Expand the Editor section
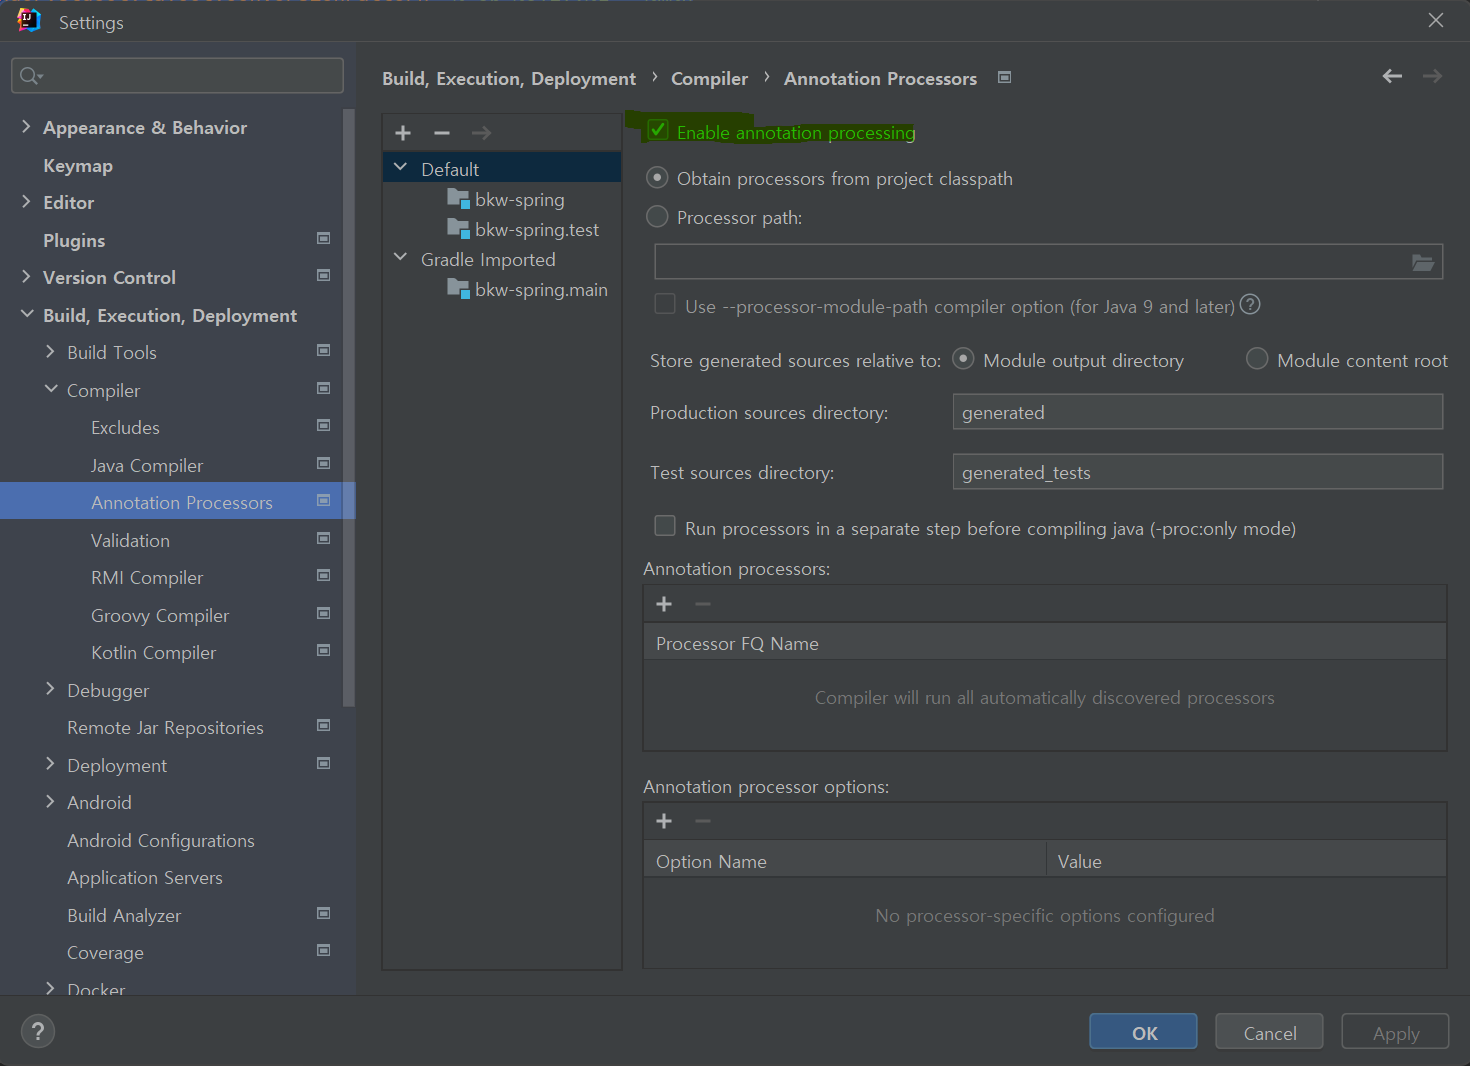Screen dimensions: 1470x1066 [26, 201]
